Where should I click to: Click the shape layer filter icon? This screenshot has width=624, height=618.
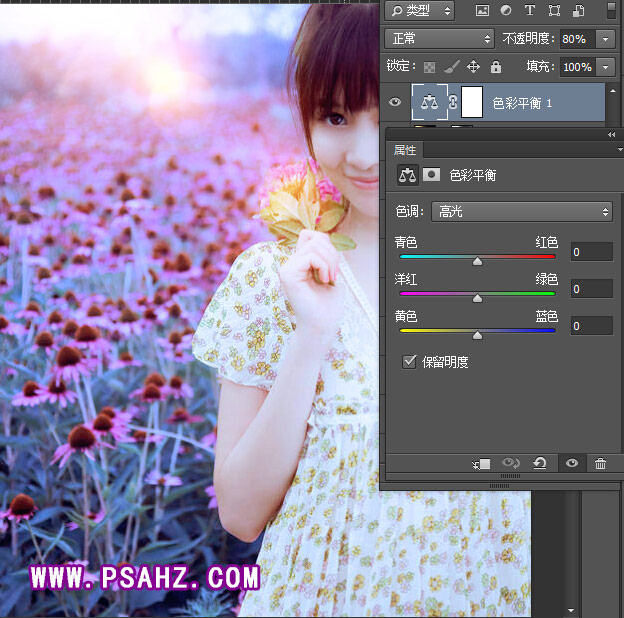click(554, 11)
